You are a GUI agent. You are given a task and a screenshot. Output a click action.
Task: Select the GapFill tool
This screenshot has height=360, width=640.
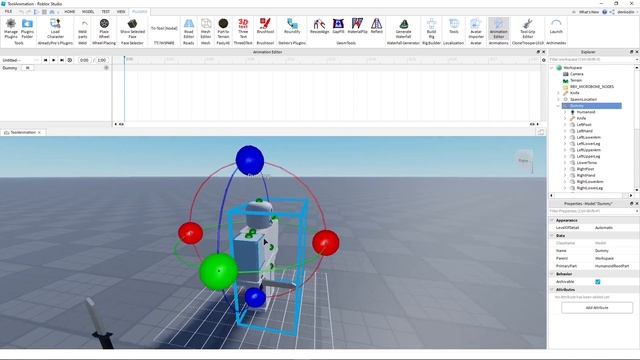[x=338, y=26]
